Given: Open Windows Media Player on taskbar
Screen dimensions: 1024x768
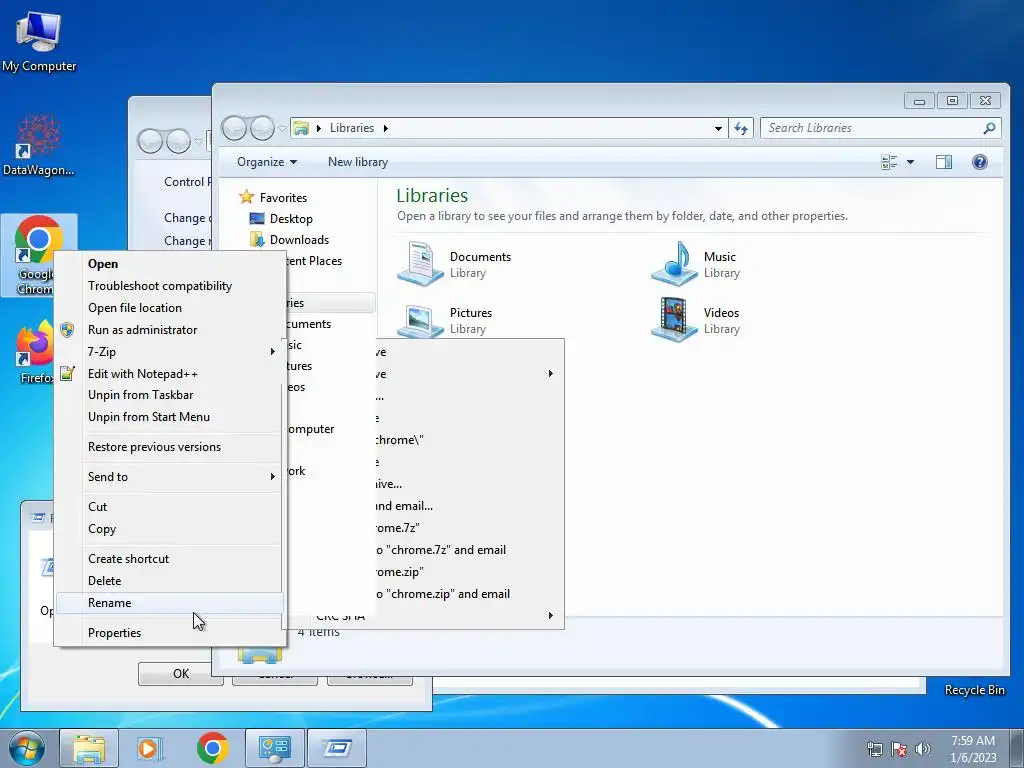Looking at the screenshot, I should point(150,748).
